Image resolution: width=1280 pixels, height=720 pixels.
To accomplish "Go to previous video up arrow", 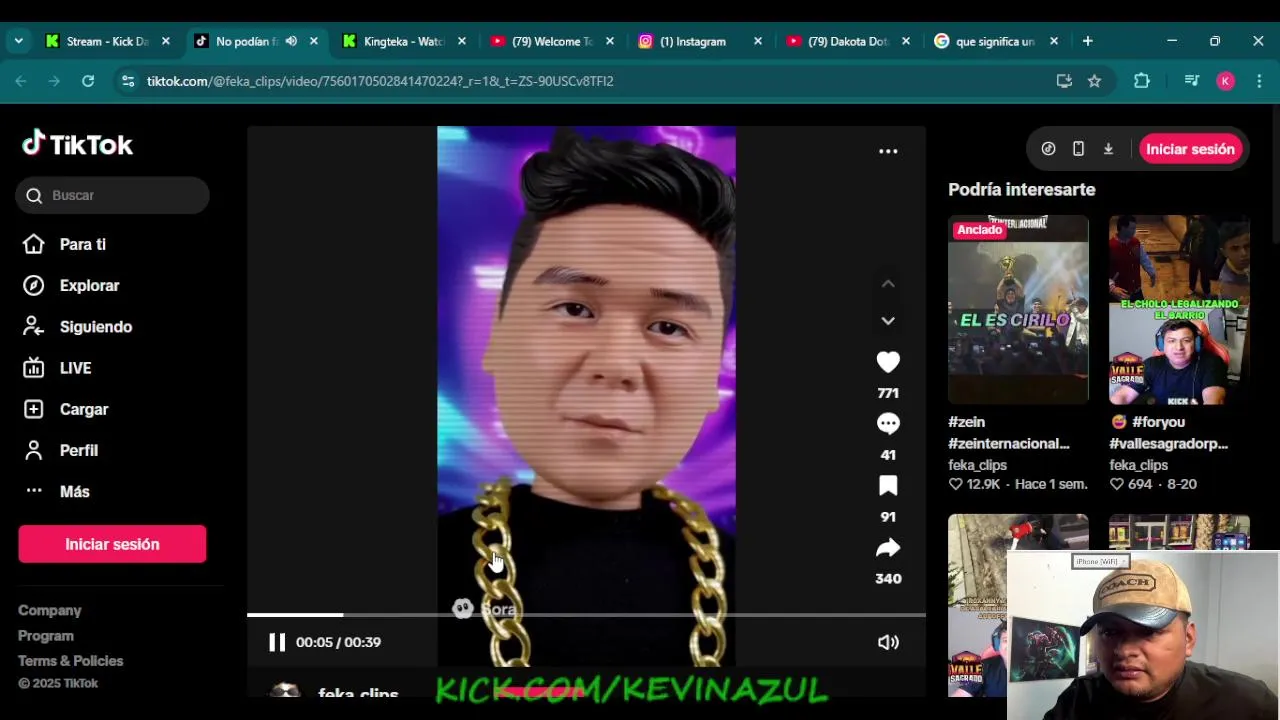I will coord(888,284).
